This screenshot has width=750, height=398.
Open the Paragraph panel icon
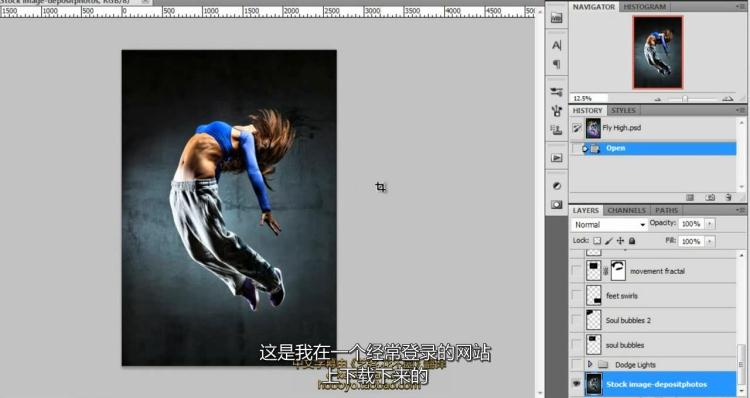(557, 64)
